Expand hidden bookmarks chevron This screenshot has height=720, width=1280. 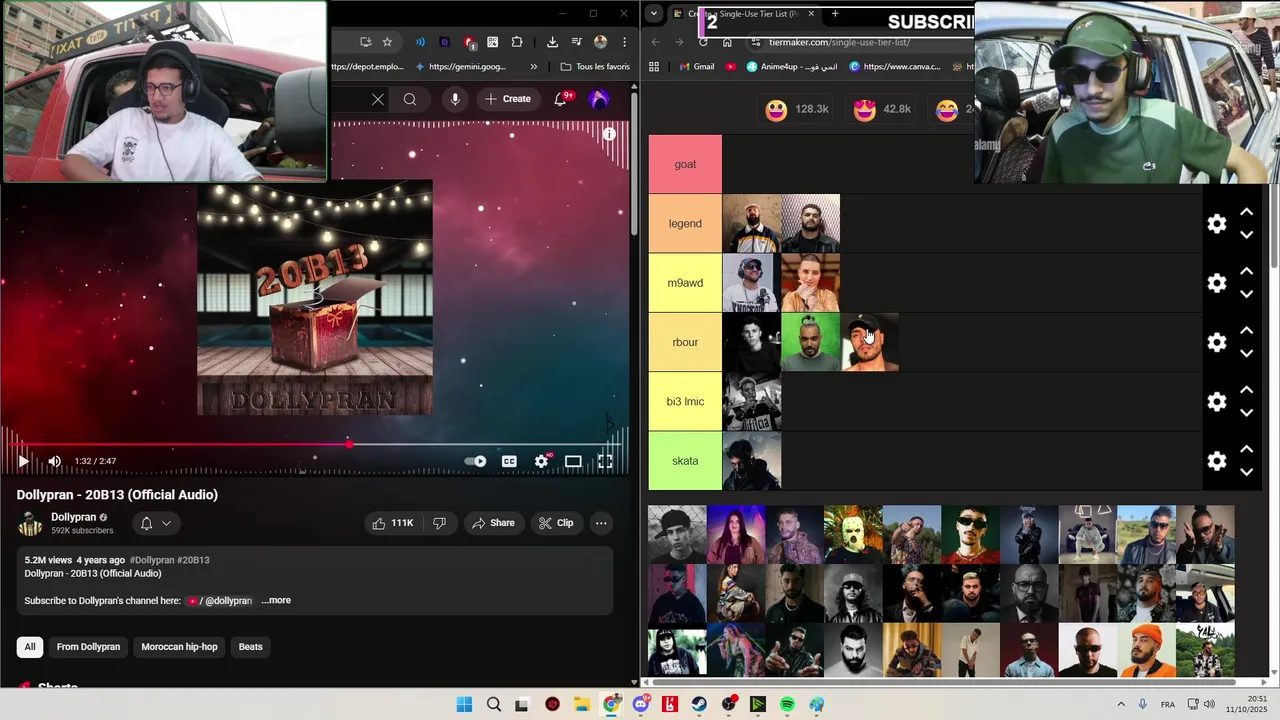[534, 67]
